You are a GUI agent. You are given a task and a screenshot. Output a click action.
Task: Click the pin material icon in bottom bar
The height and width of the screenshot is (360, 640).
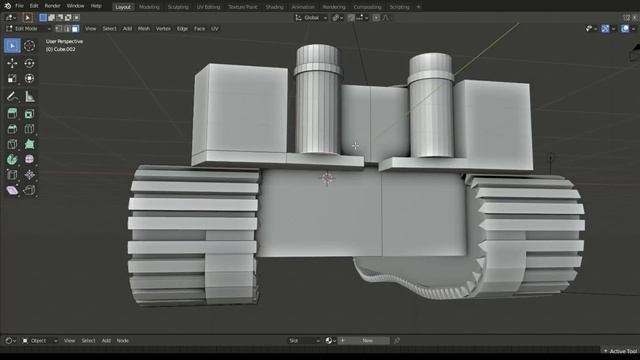pyautogui.click(x=397, y=340)
